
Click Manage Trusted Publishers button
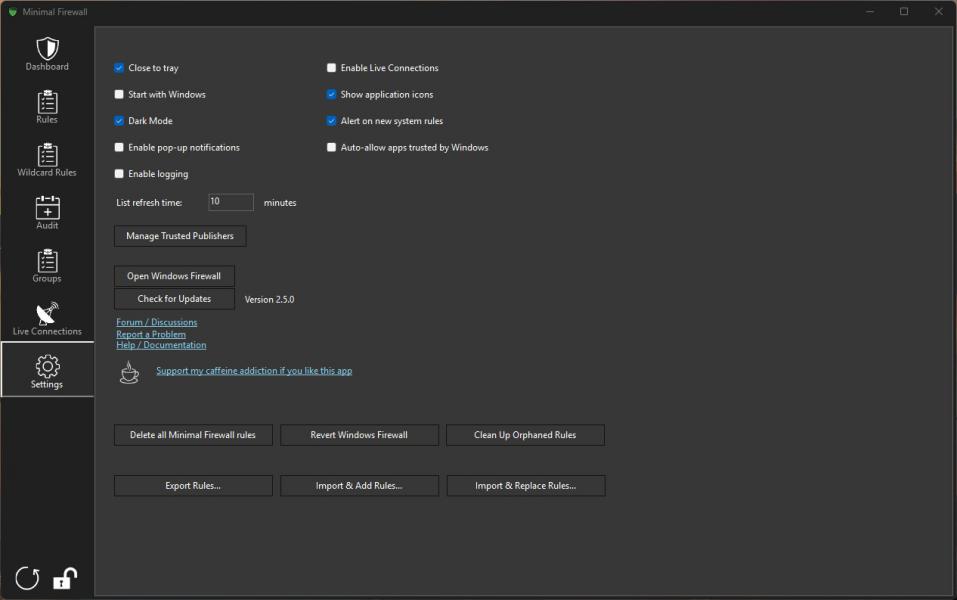tap(180, 236)
